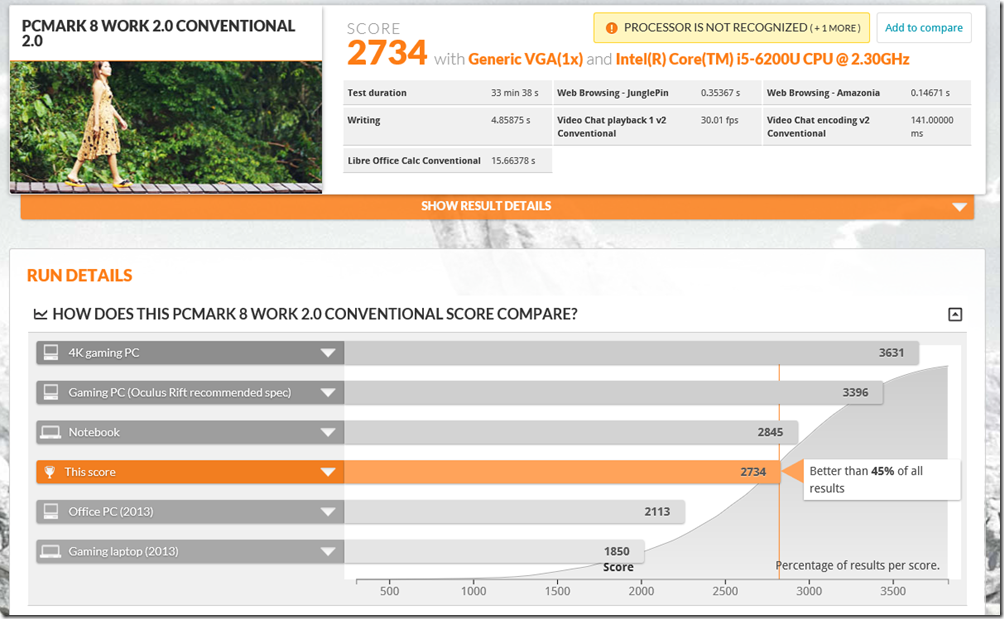
Task: Click the orange This score bar
Action: click(560, 472)
